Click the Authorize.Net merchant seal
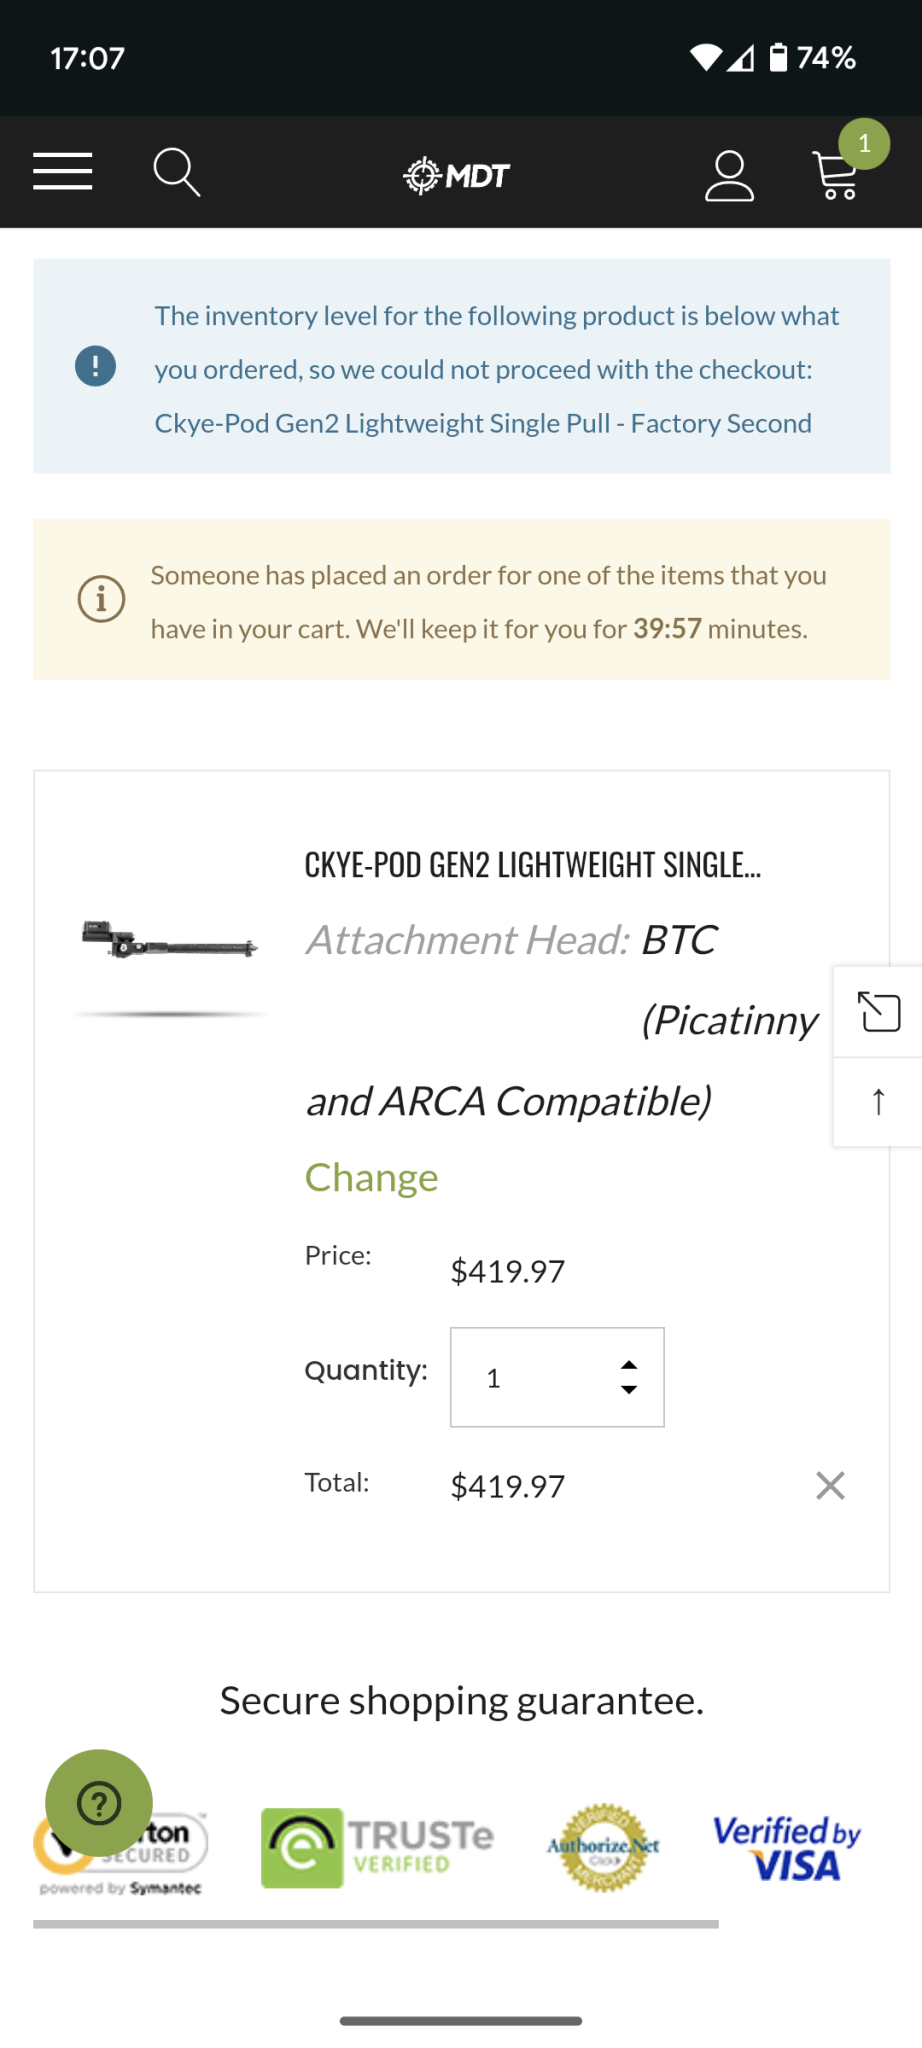Screen dimensions: 922x2048 603,1847
